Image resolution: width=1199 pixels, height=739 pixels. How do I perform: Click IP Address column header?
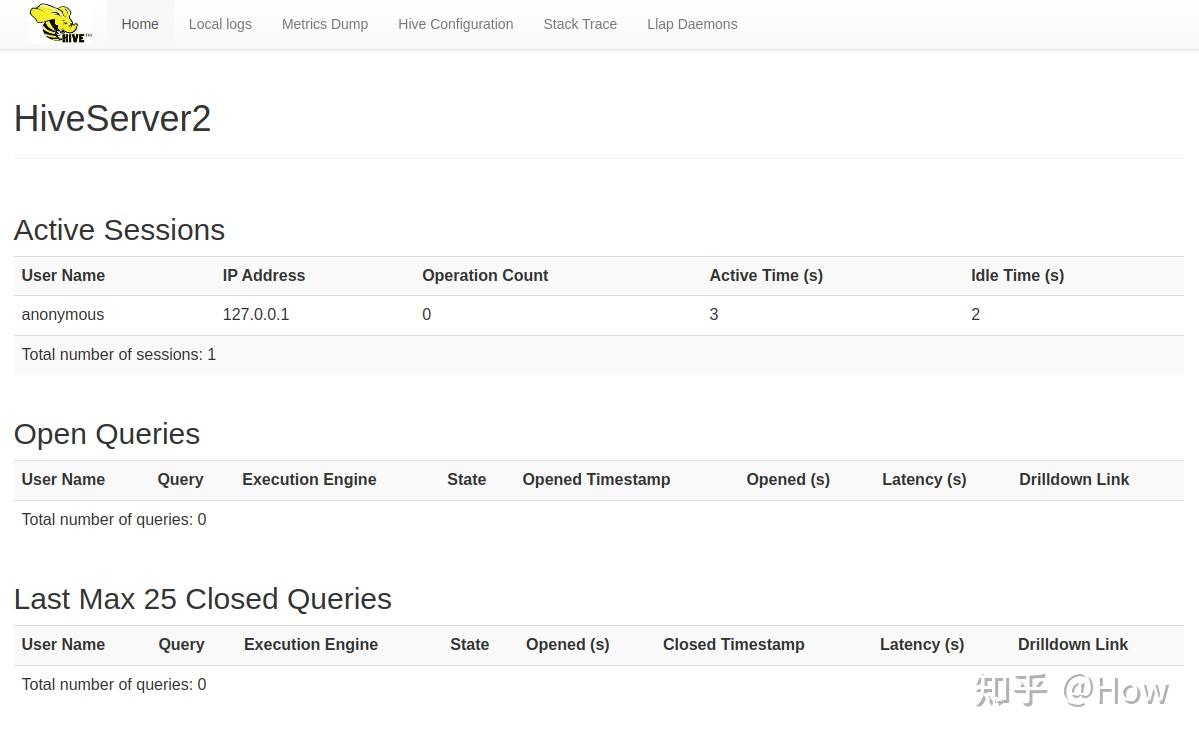pos(264,276)
